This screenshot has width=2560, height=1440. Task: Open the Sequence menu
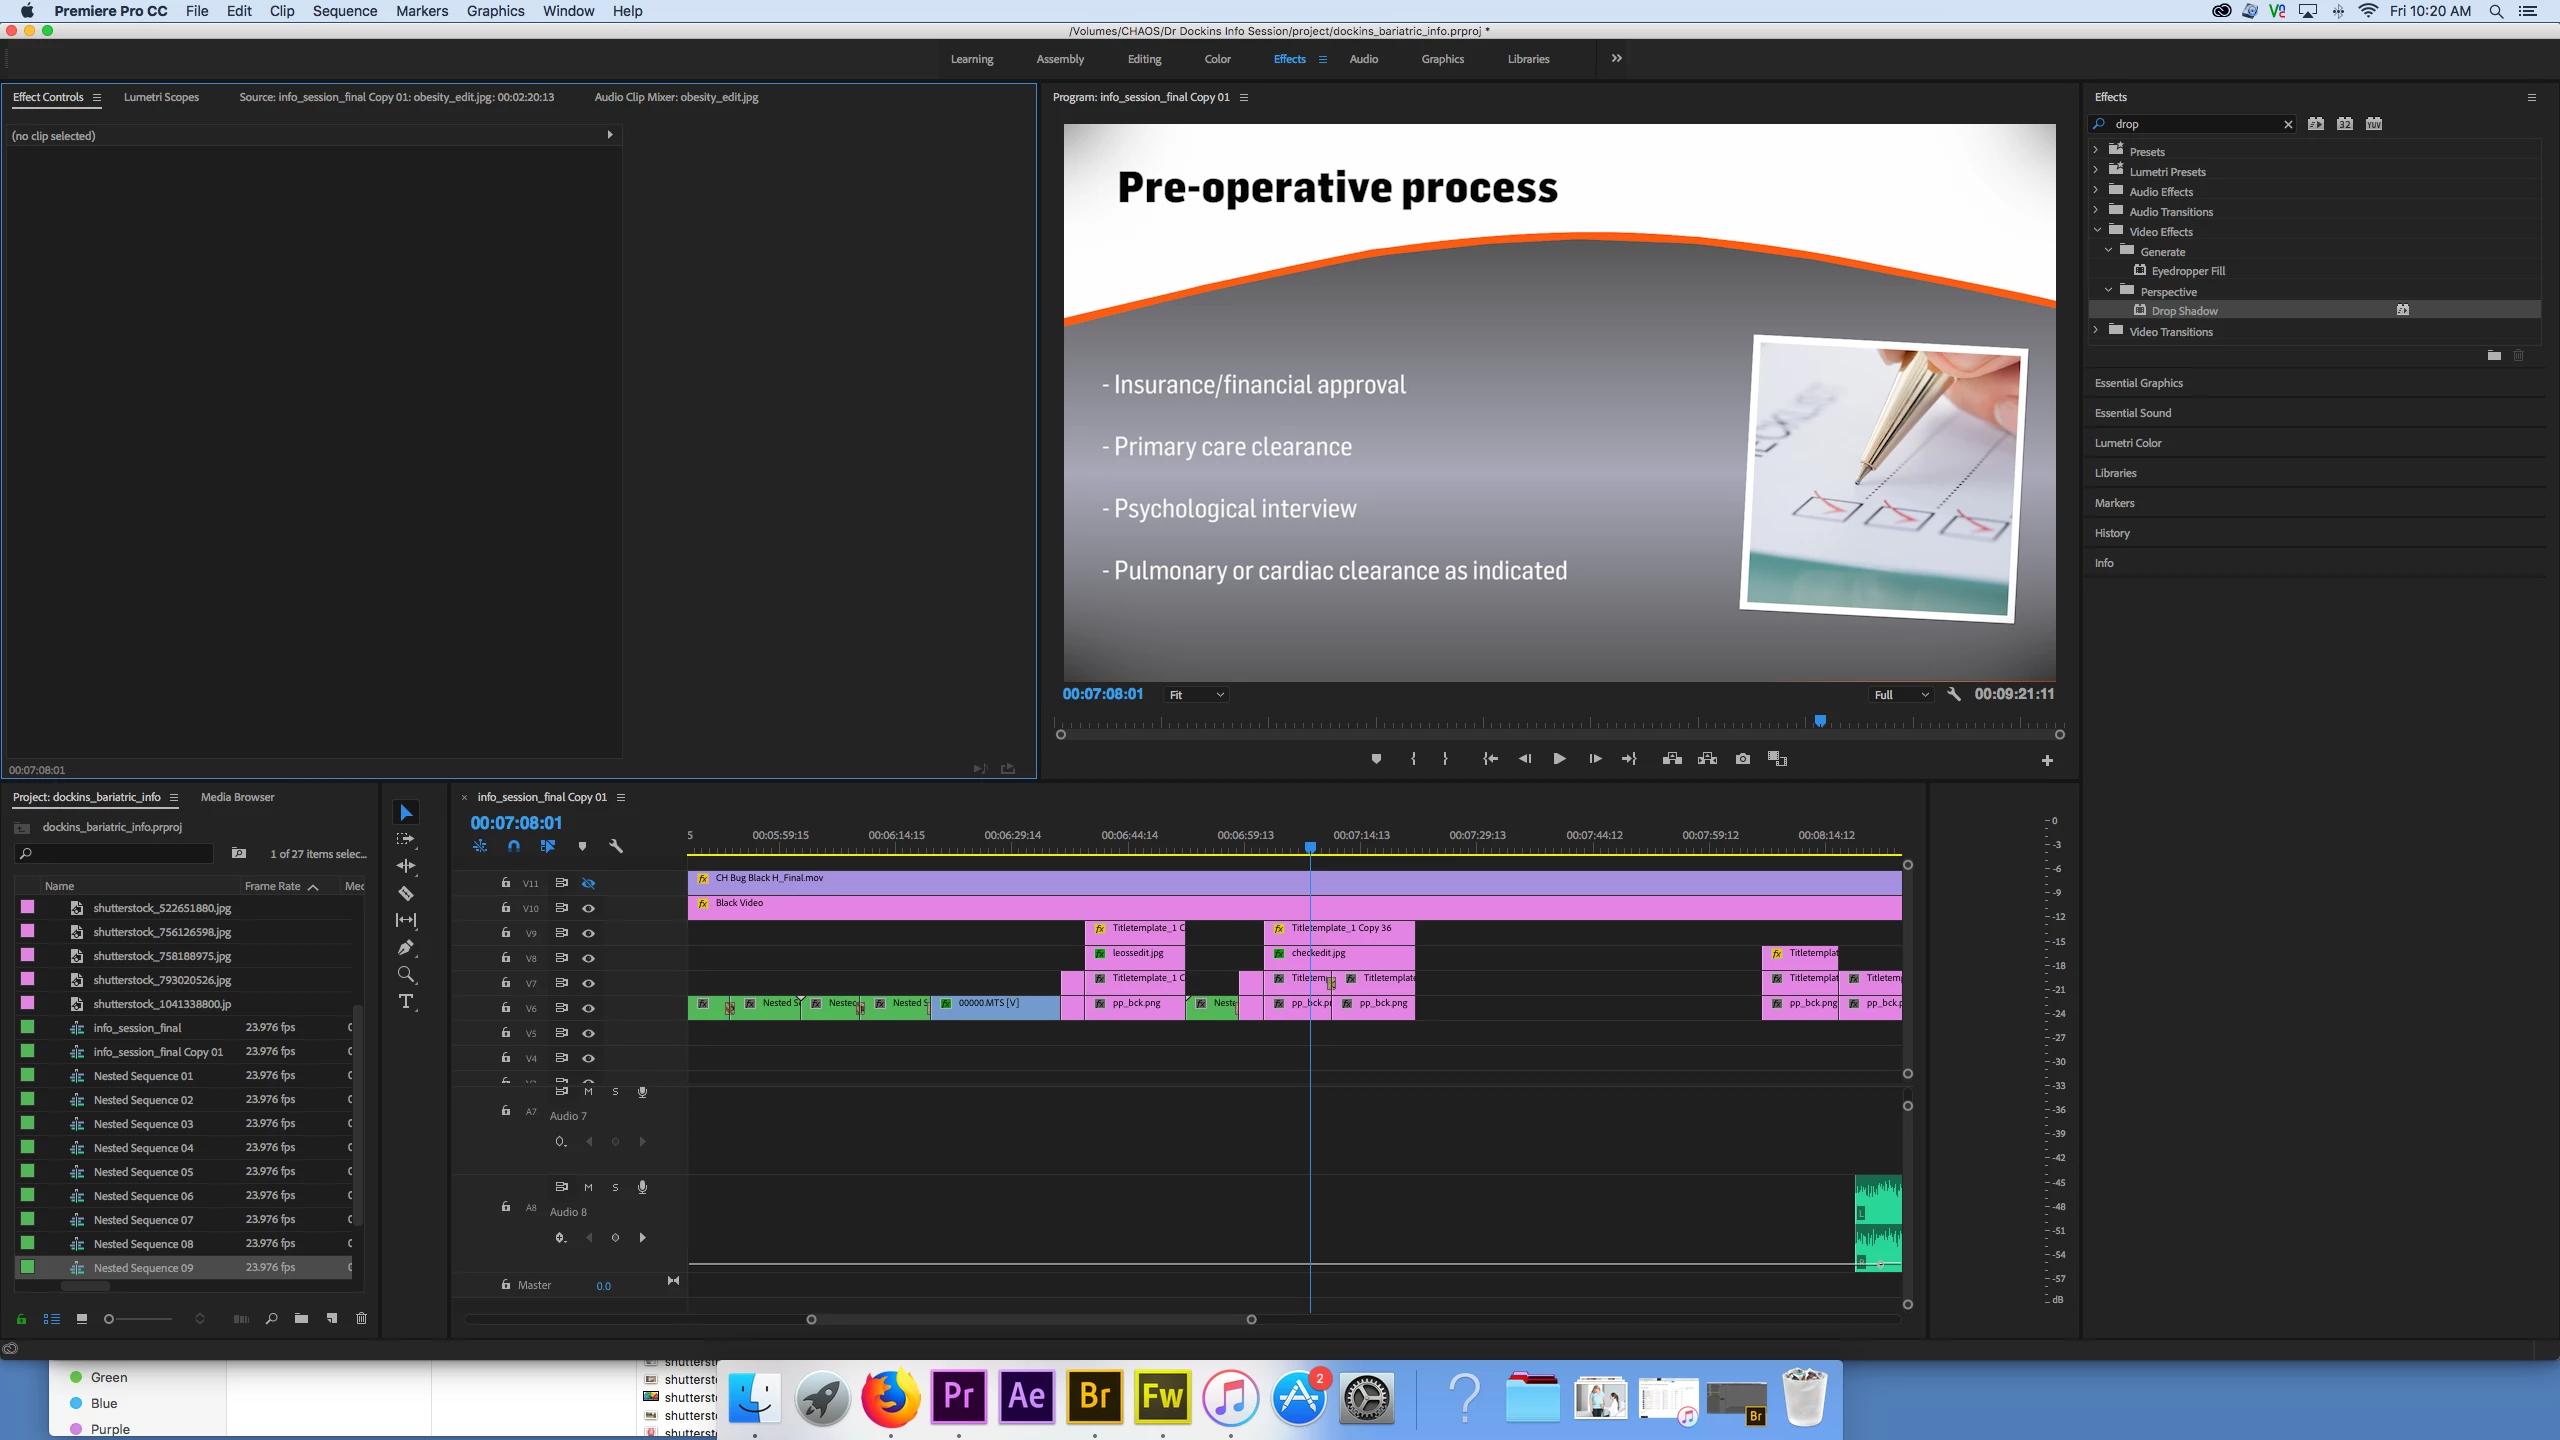(x=344, y=11)
